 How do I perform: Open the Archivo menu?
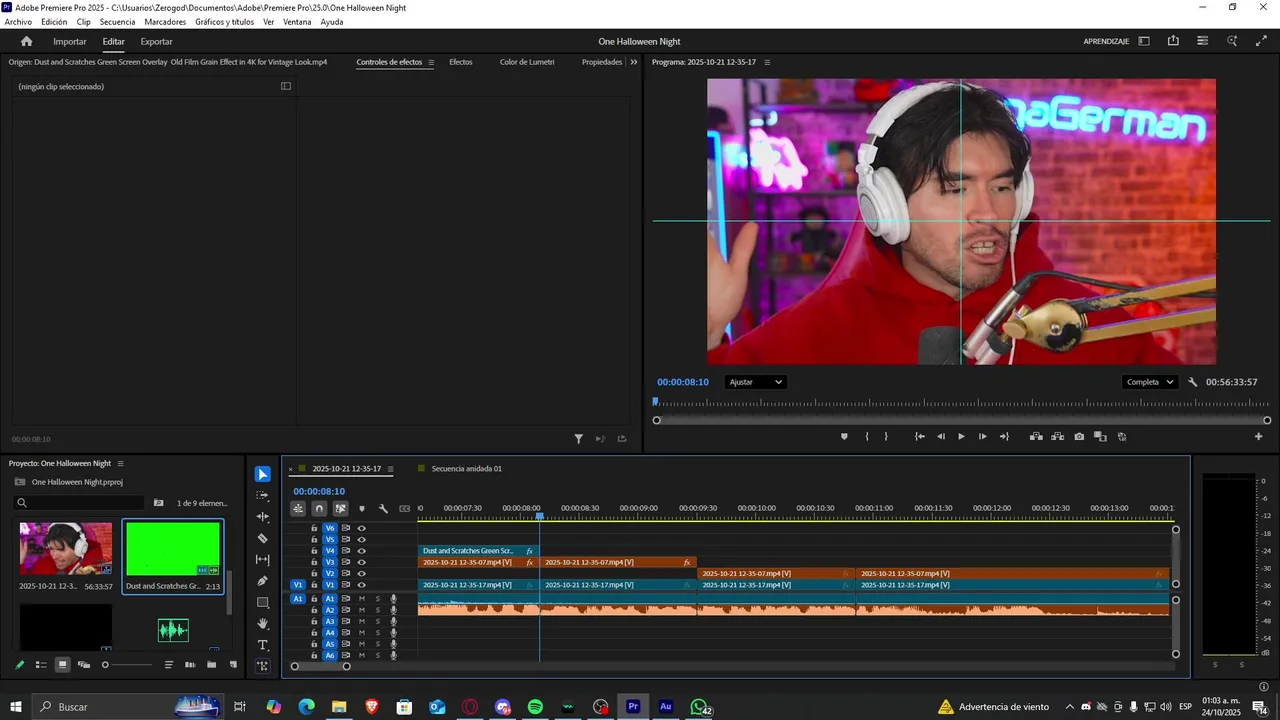tap(18, 22)
